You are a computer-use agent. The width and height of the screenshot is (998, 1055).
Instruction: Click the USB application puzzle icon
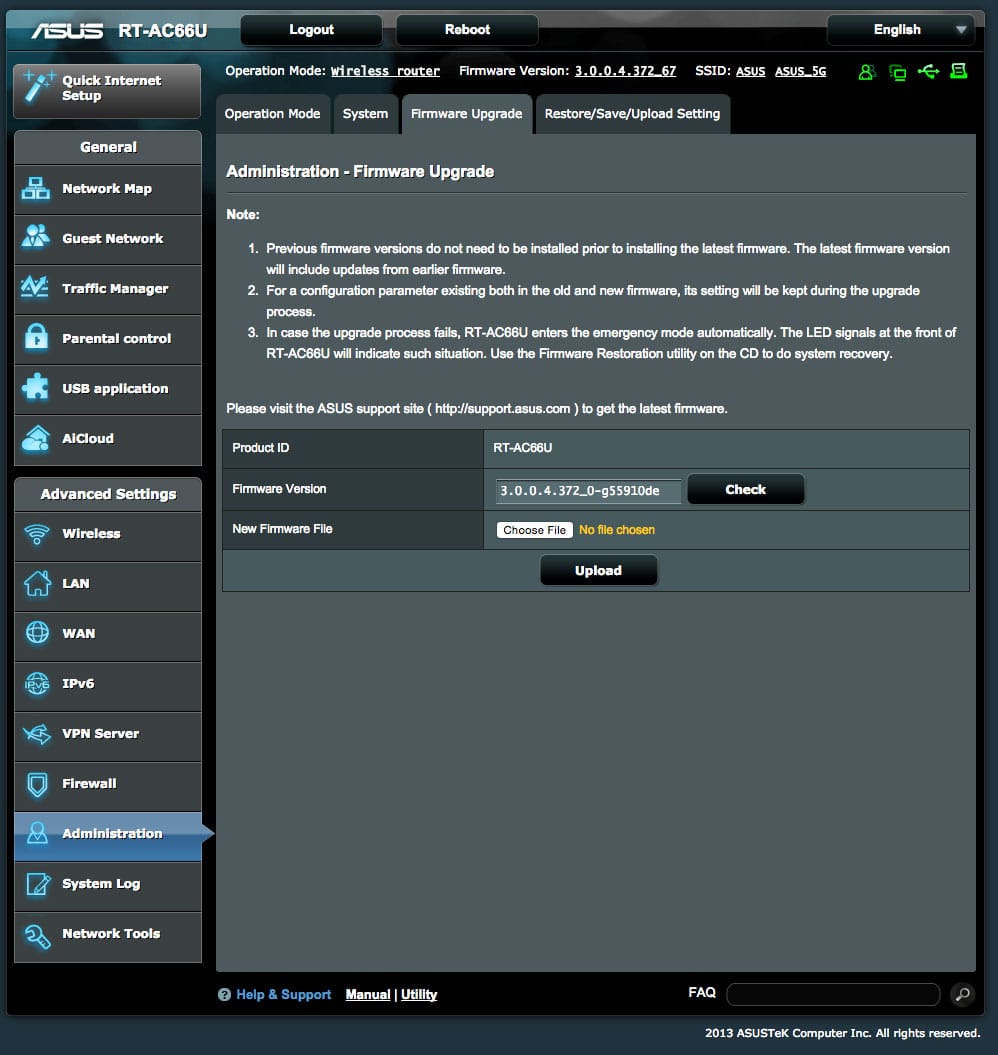click(x=36, y=388)
